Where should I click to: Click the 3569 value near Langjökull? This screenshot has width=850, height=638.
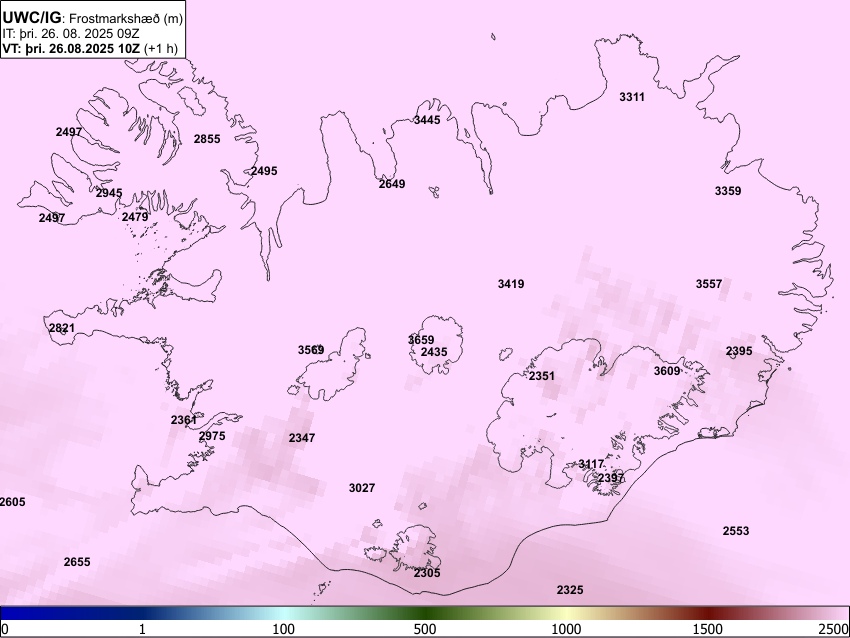point(311,350)
